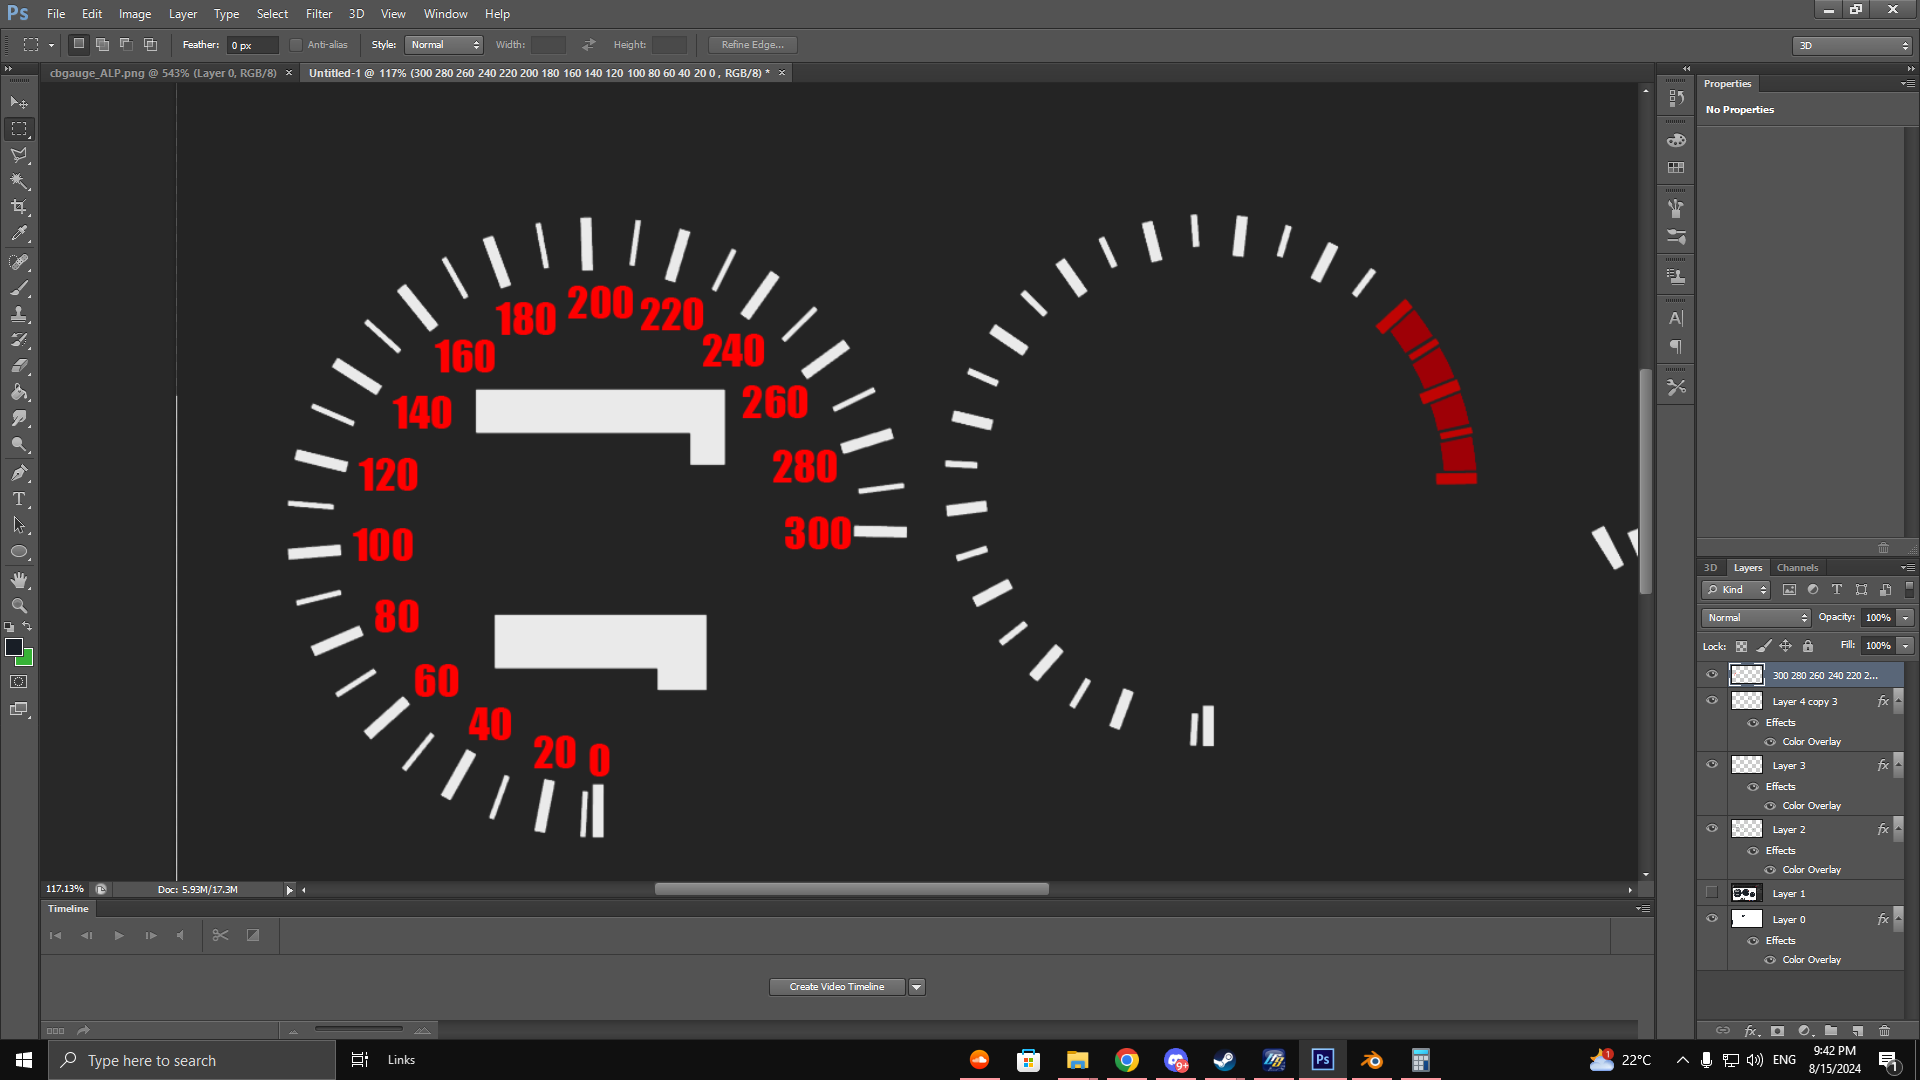This screenshot has height=1080, width=1920.
Task: Select the Eyedropper tool
Action: pos(19,234)
